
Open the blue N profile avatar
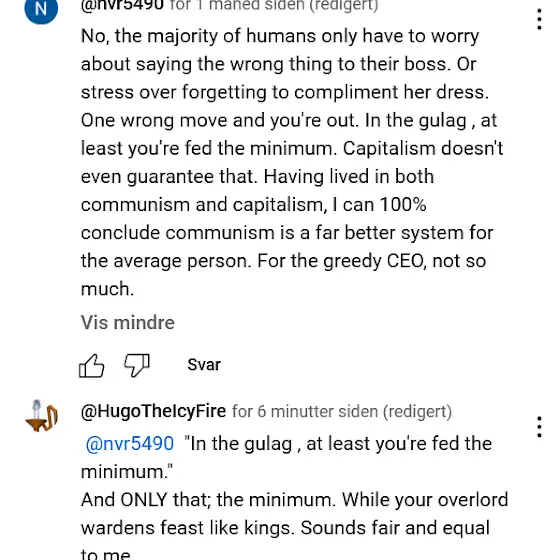(x=41, y=9)
